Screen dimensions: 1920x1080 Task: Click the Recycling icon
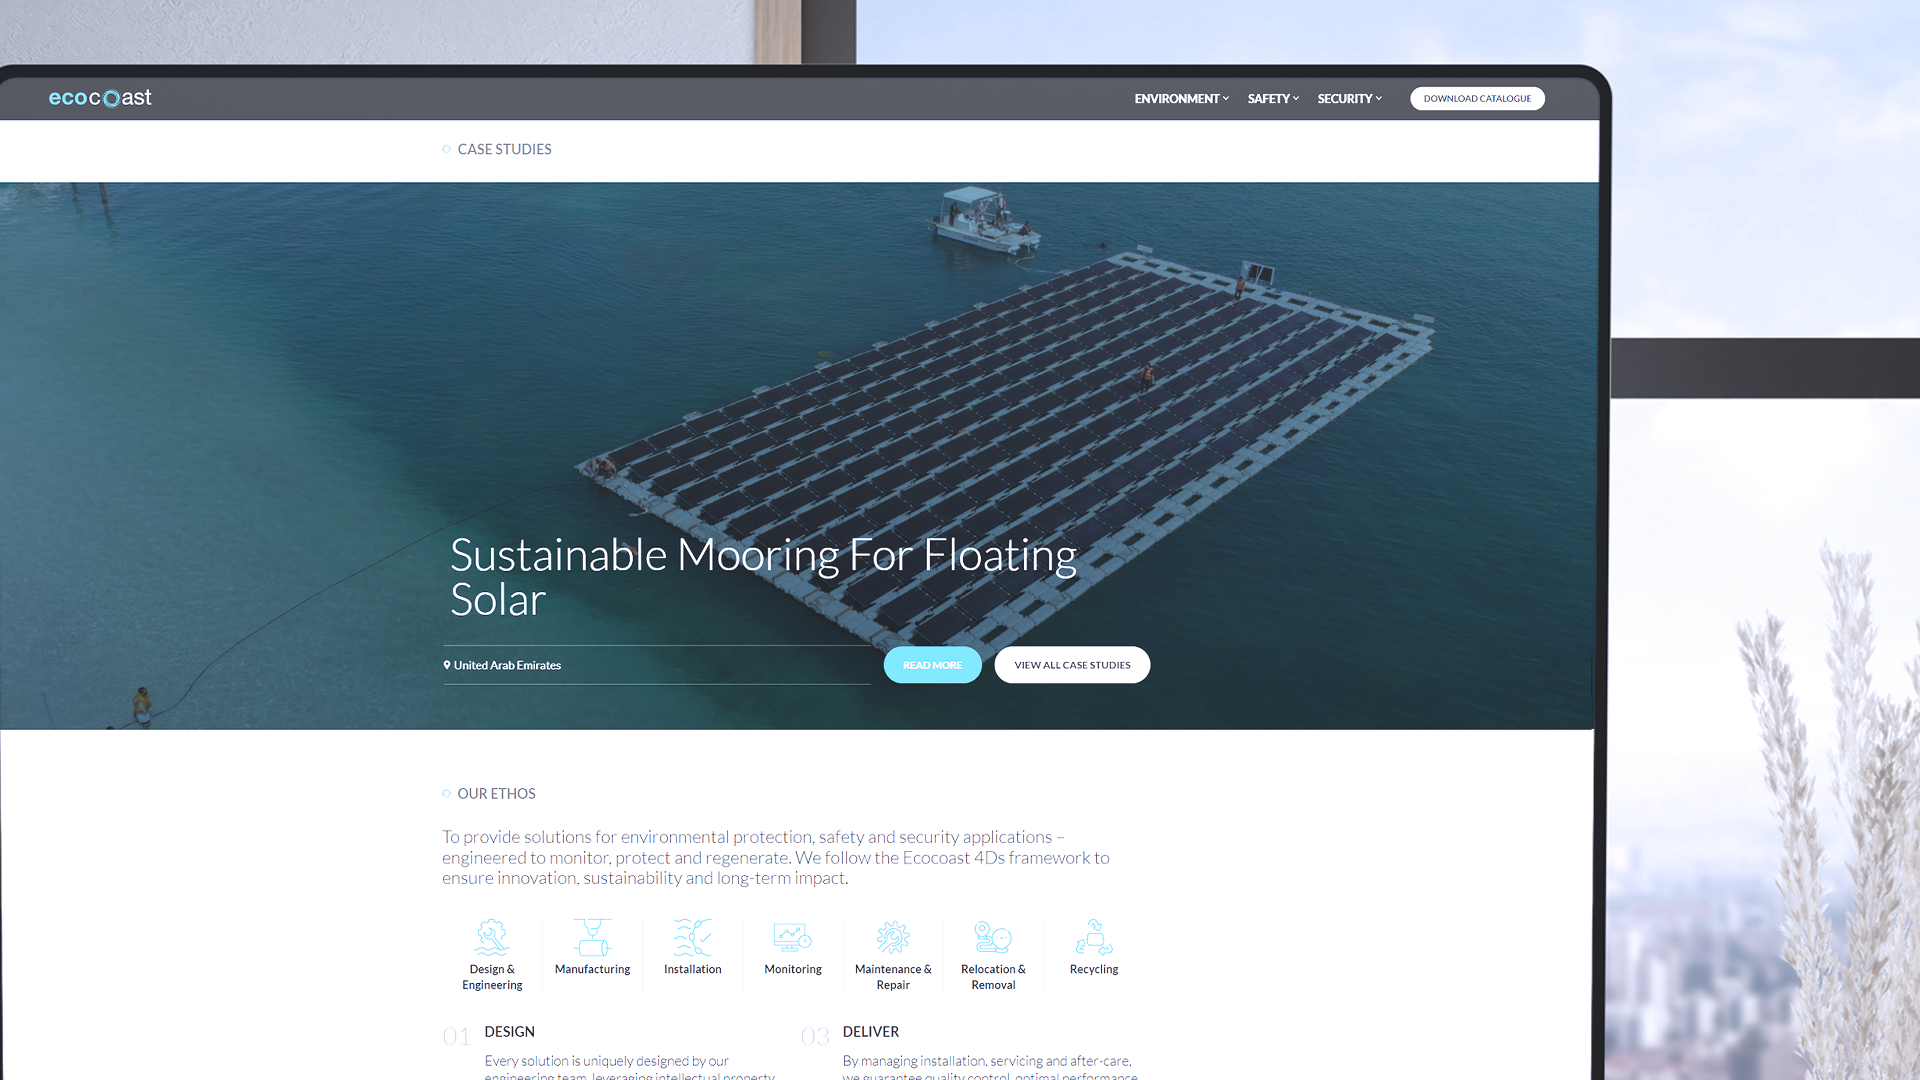coord(1094,938)
